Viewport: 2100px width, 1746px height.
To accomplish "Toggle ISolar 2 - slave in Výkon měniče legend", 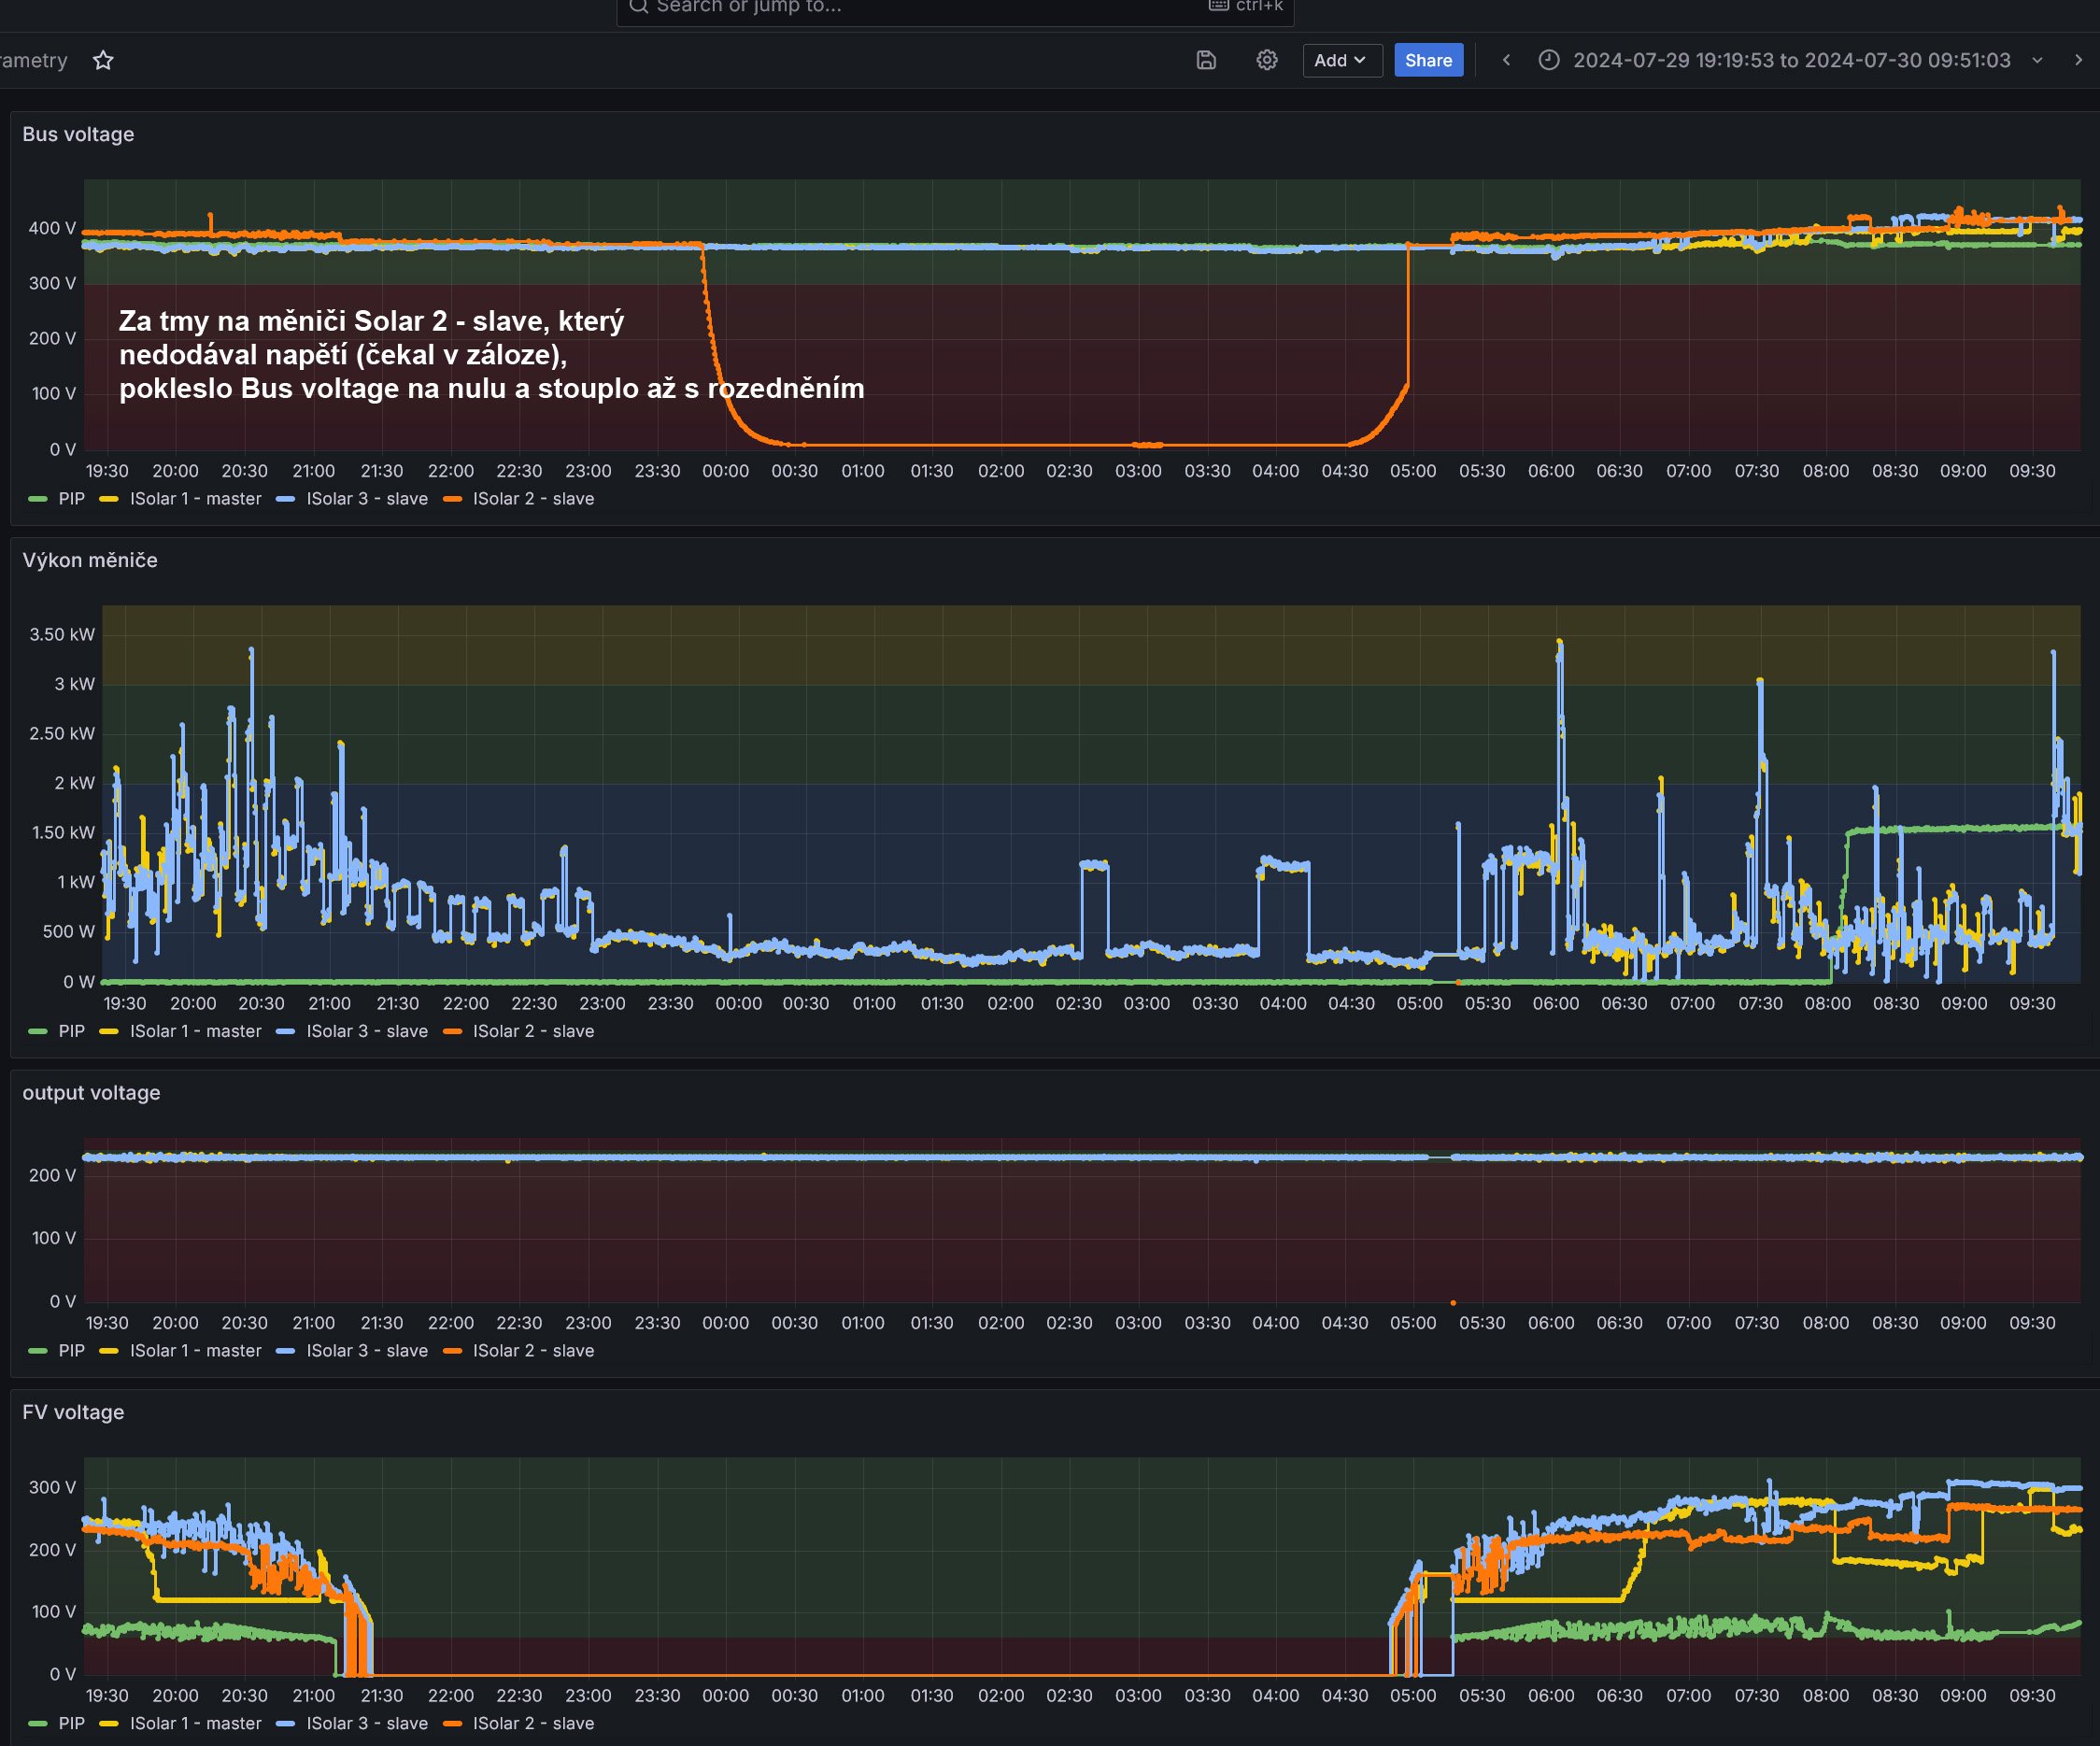I will pyautogui.click(x=532, y=1031).
